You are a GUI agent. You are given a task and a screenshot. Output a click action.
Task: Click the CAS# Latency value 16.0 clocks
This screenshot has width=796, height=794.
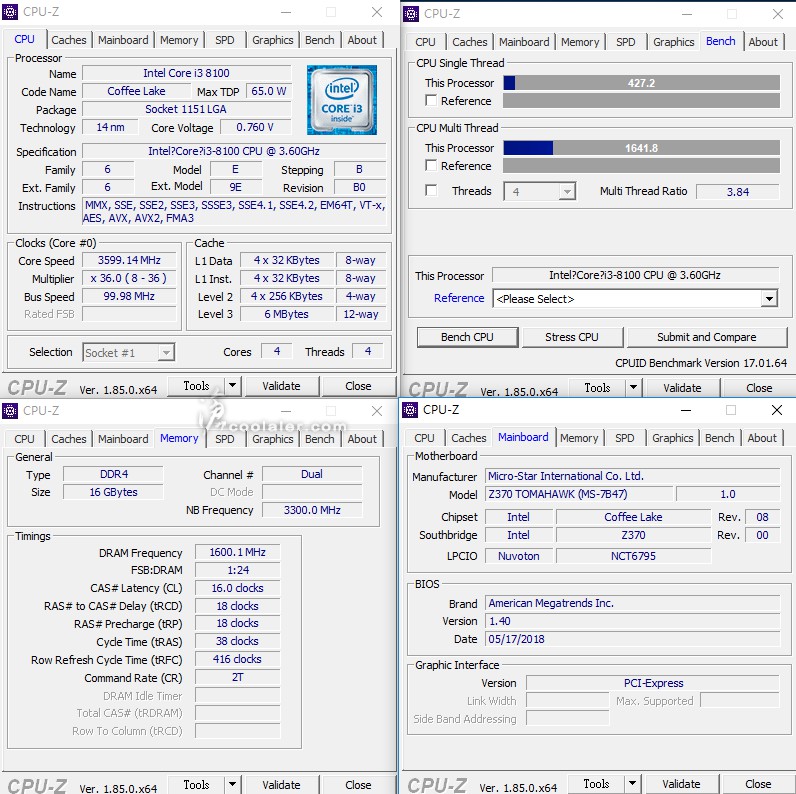(x=238, y=588)
